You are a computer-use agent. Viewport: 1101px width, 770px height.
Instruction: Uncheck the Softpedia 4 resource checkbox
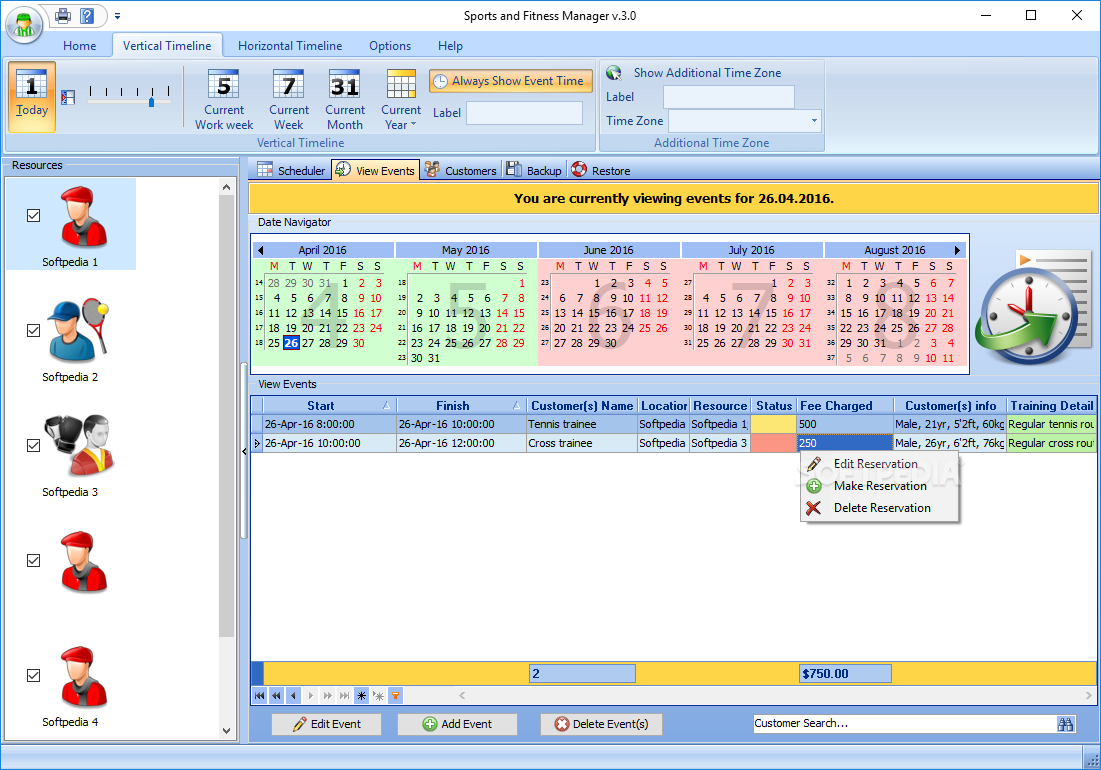(33, 675)
